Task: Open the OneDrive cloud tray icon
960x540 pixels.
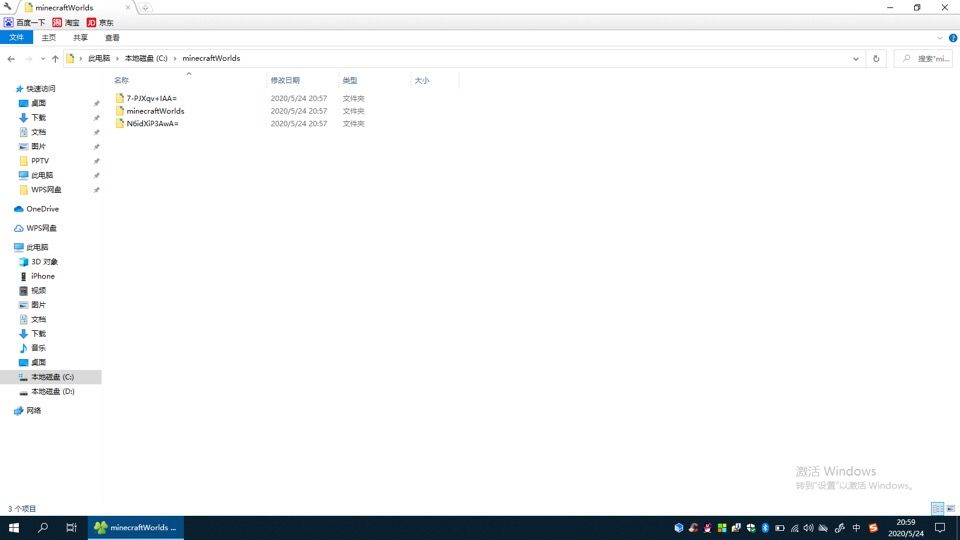Action: point(823,528)
